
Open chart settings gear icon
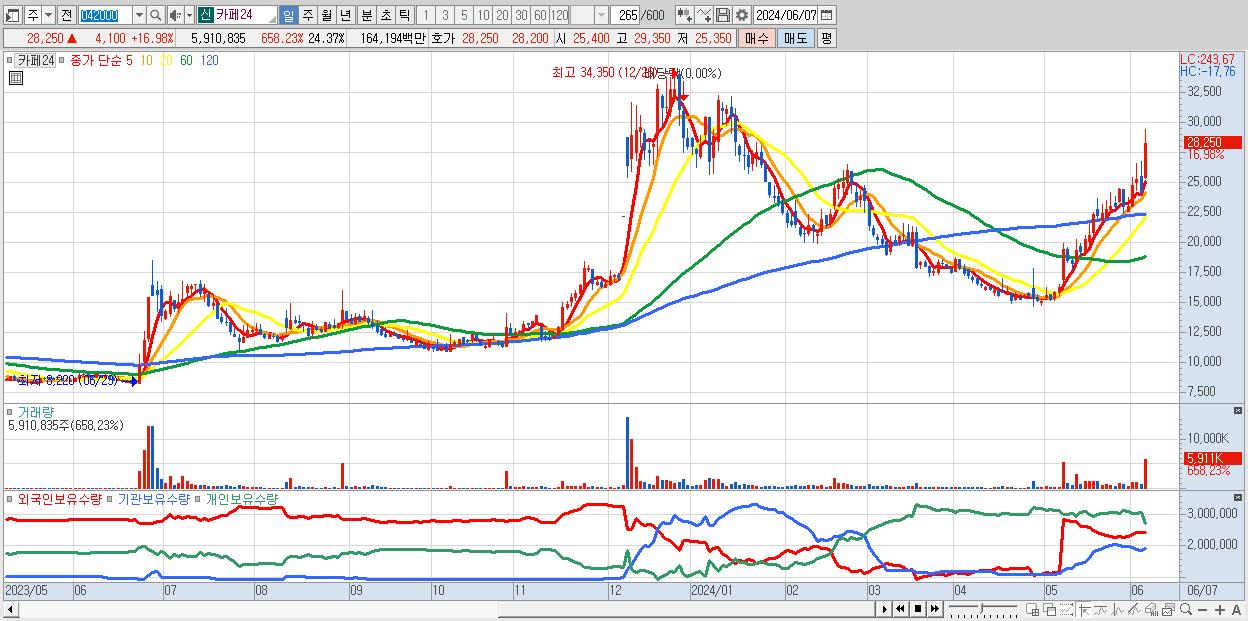tap(742, 15)
